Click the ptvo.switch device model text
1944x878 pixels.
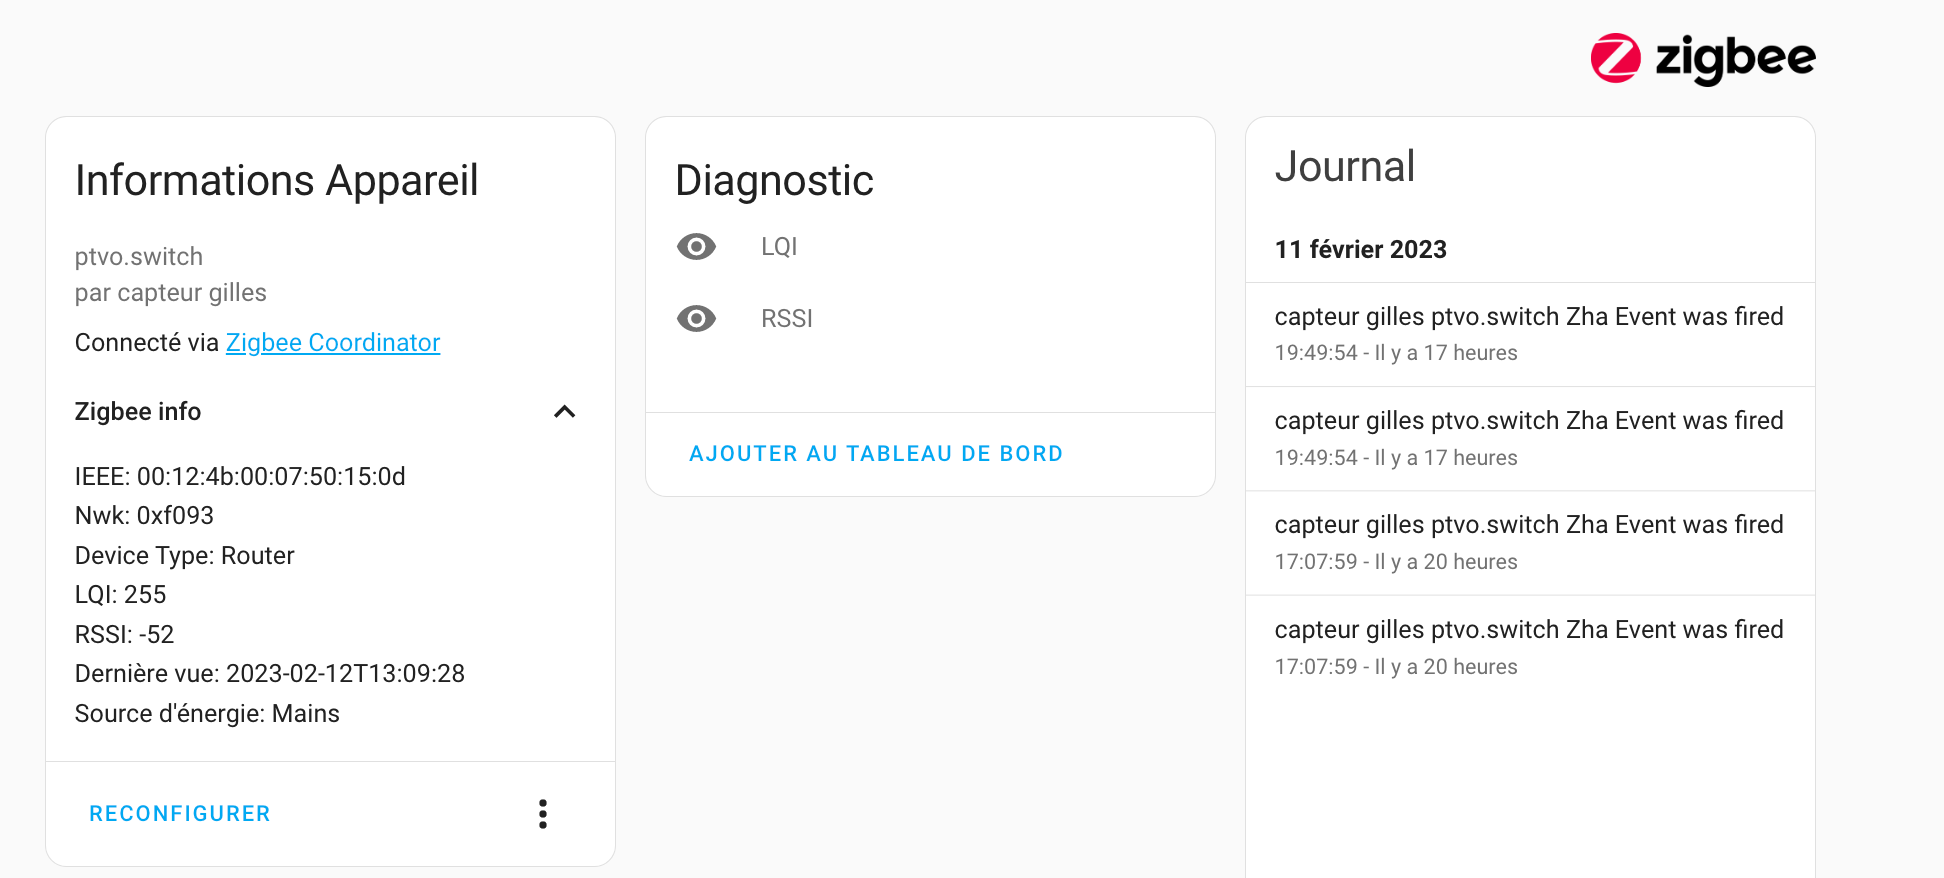[x=139, y=257]
